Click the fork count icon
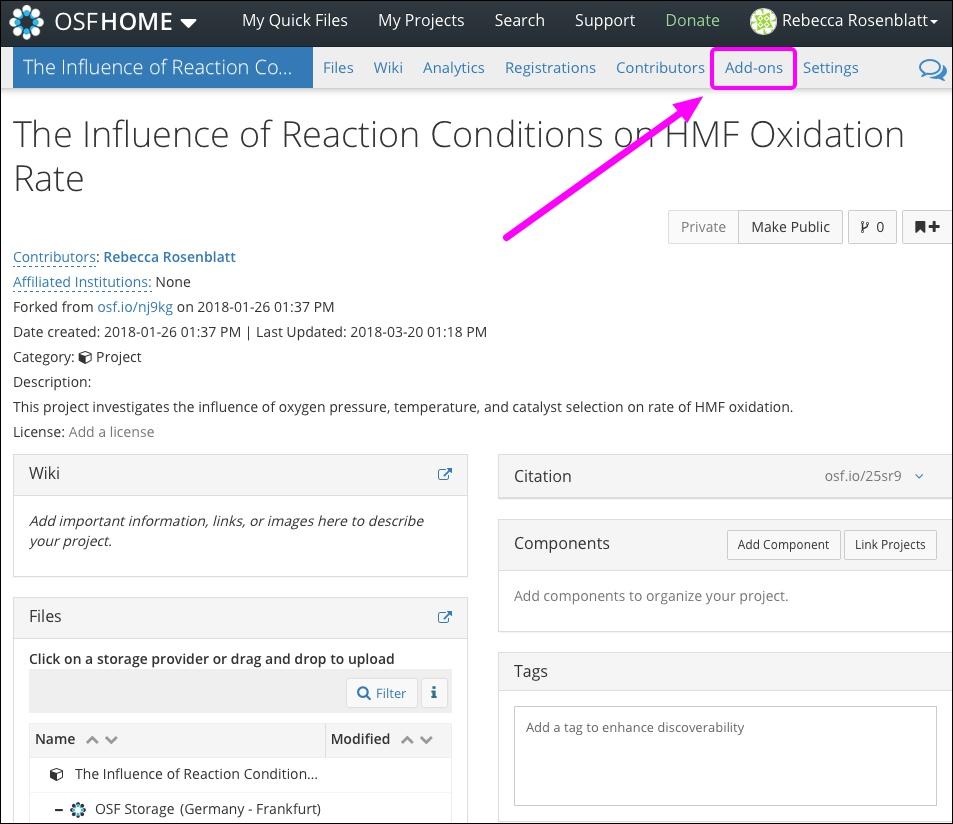This screenshot has width=953, height=824. [x=868, y=227]
